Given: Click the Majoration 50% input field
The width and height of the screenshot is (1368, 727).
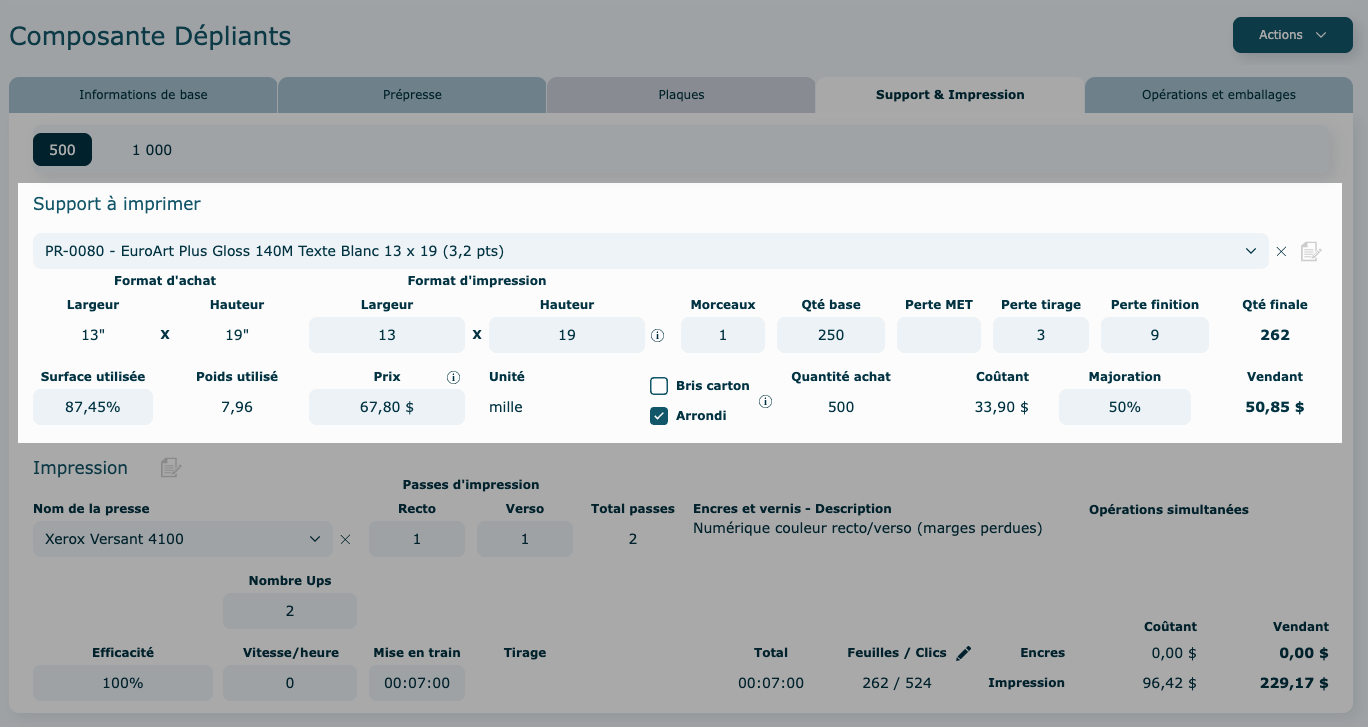Looking at the screenshot, I should [1124, 407].
